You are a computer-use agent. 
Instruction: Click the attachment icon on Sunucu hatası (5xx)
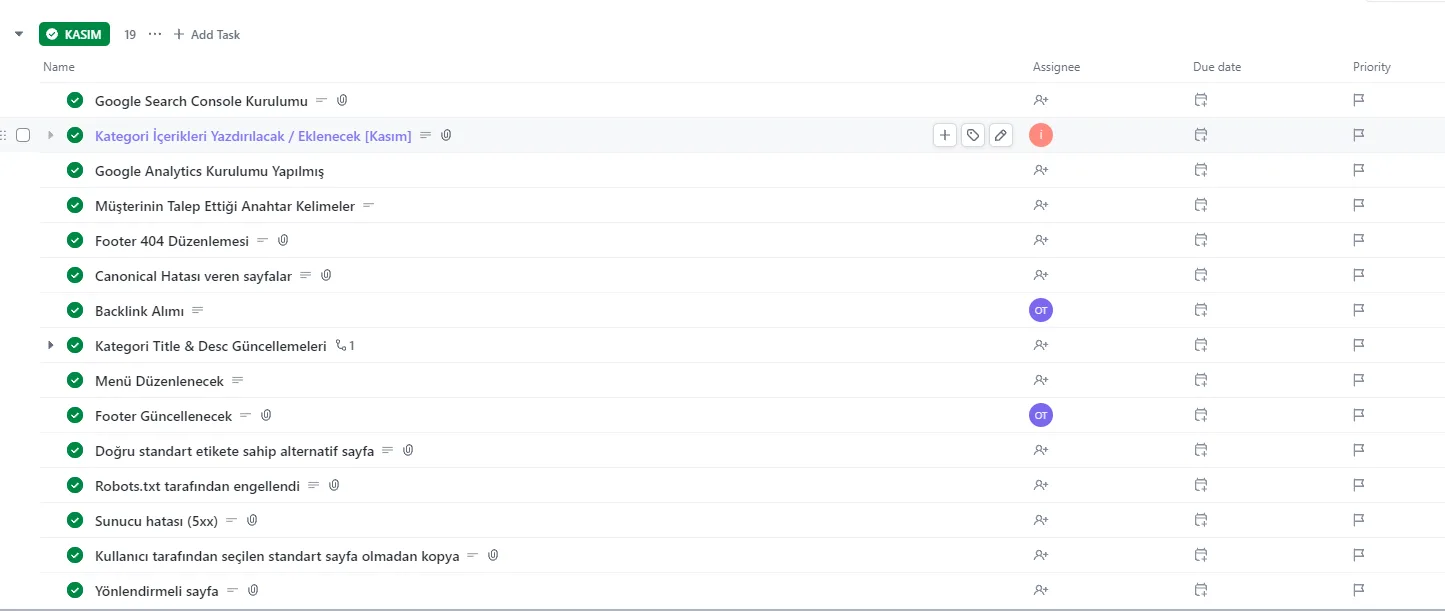[x=252, y=520]
